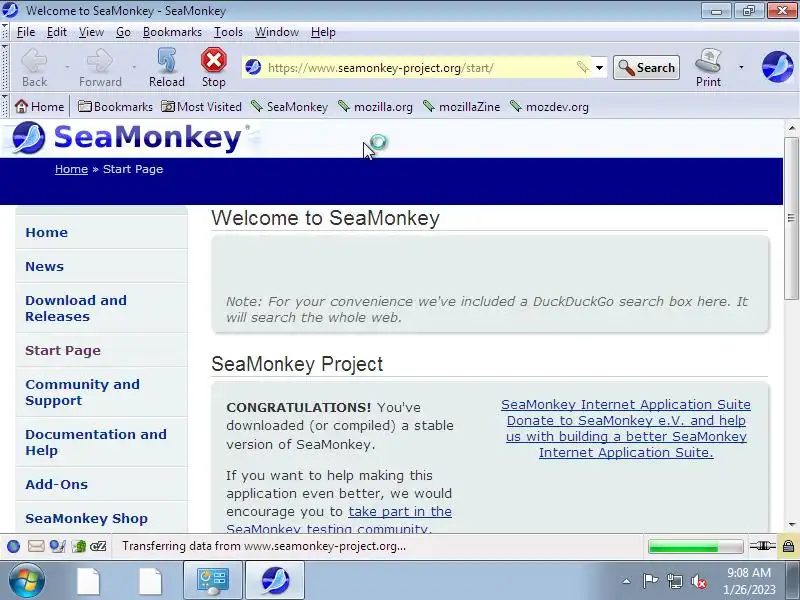Click the Search button
The width and height of the screenshot is (800, 600).
pos(646,67)
